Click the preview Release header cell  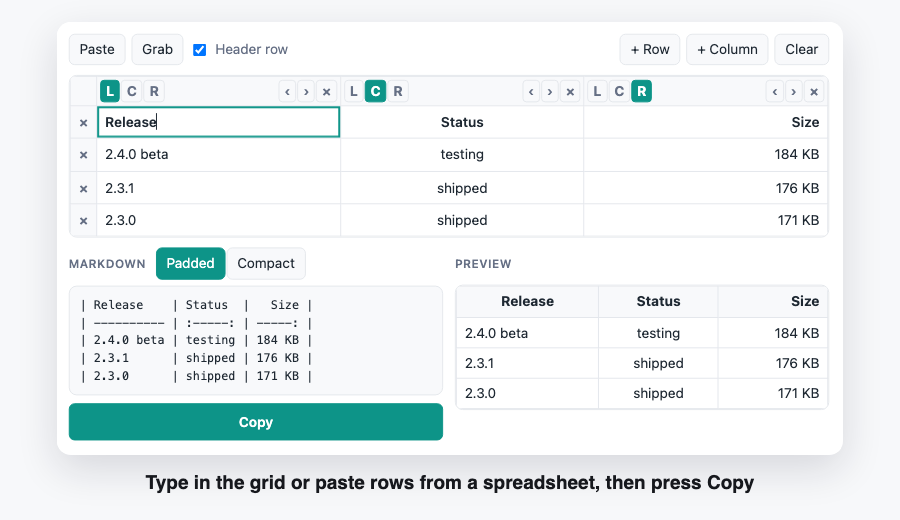pyautogui.click(x=527, y=301)
